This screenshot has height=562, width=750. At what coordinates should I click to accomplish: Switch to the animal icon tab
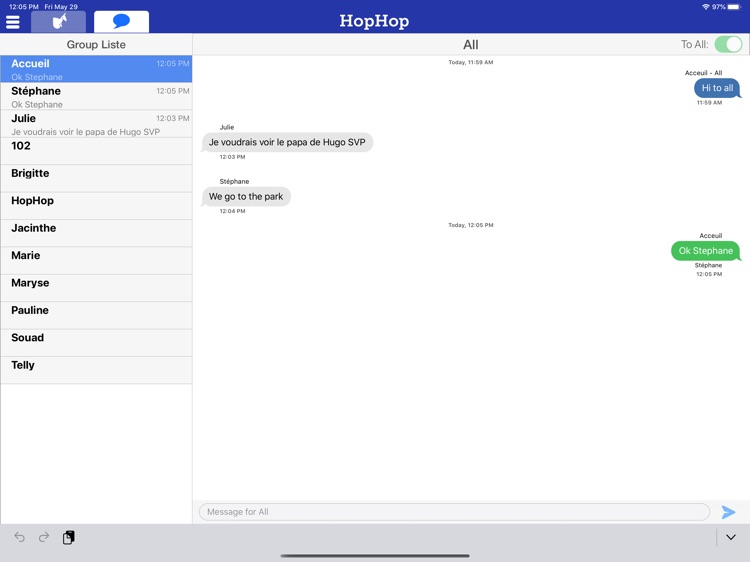[58, 22]
